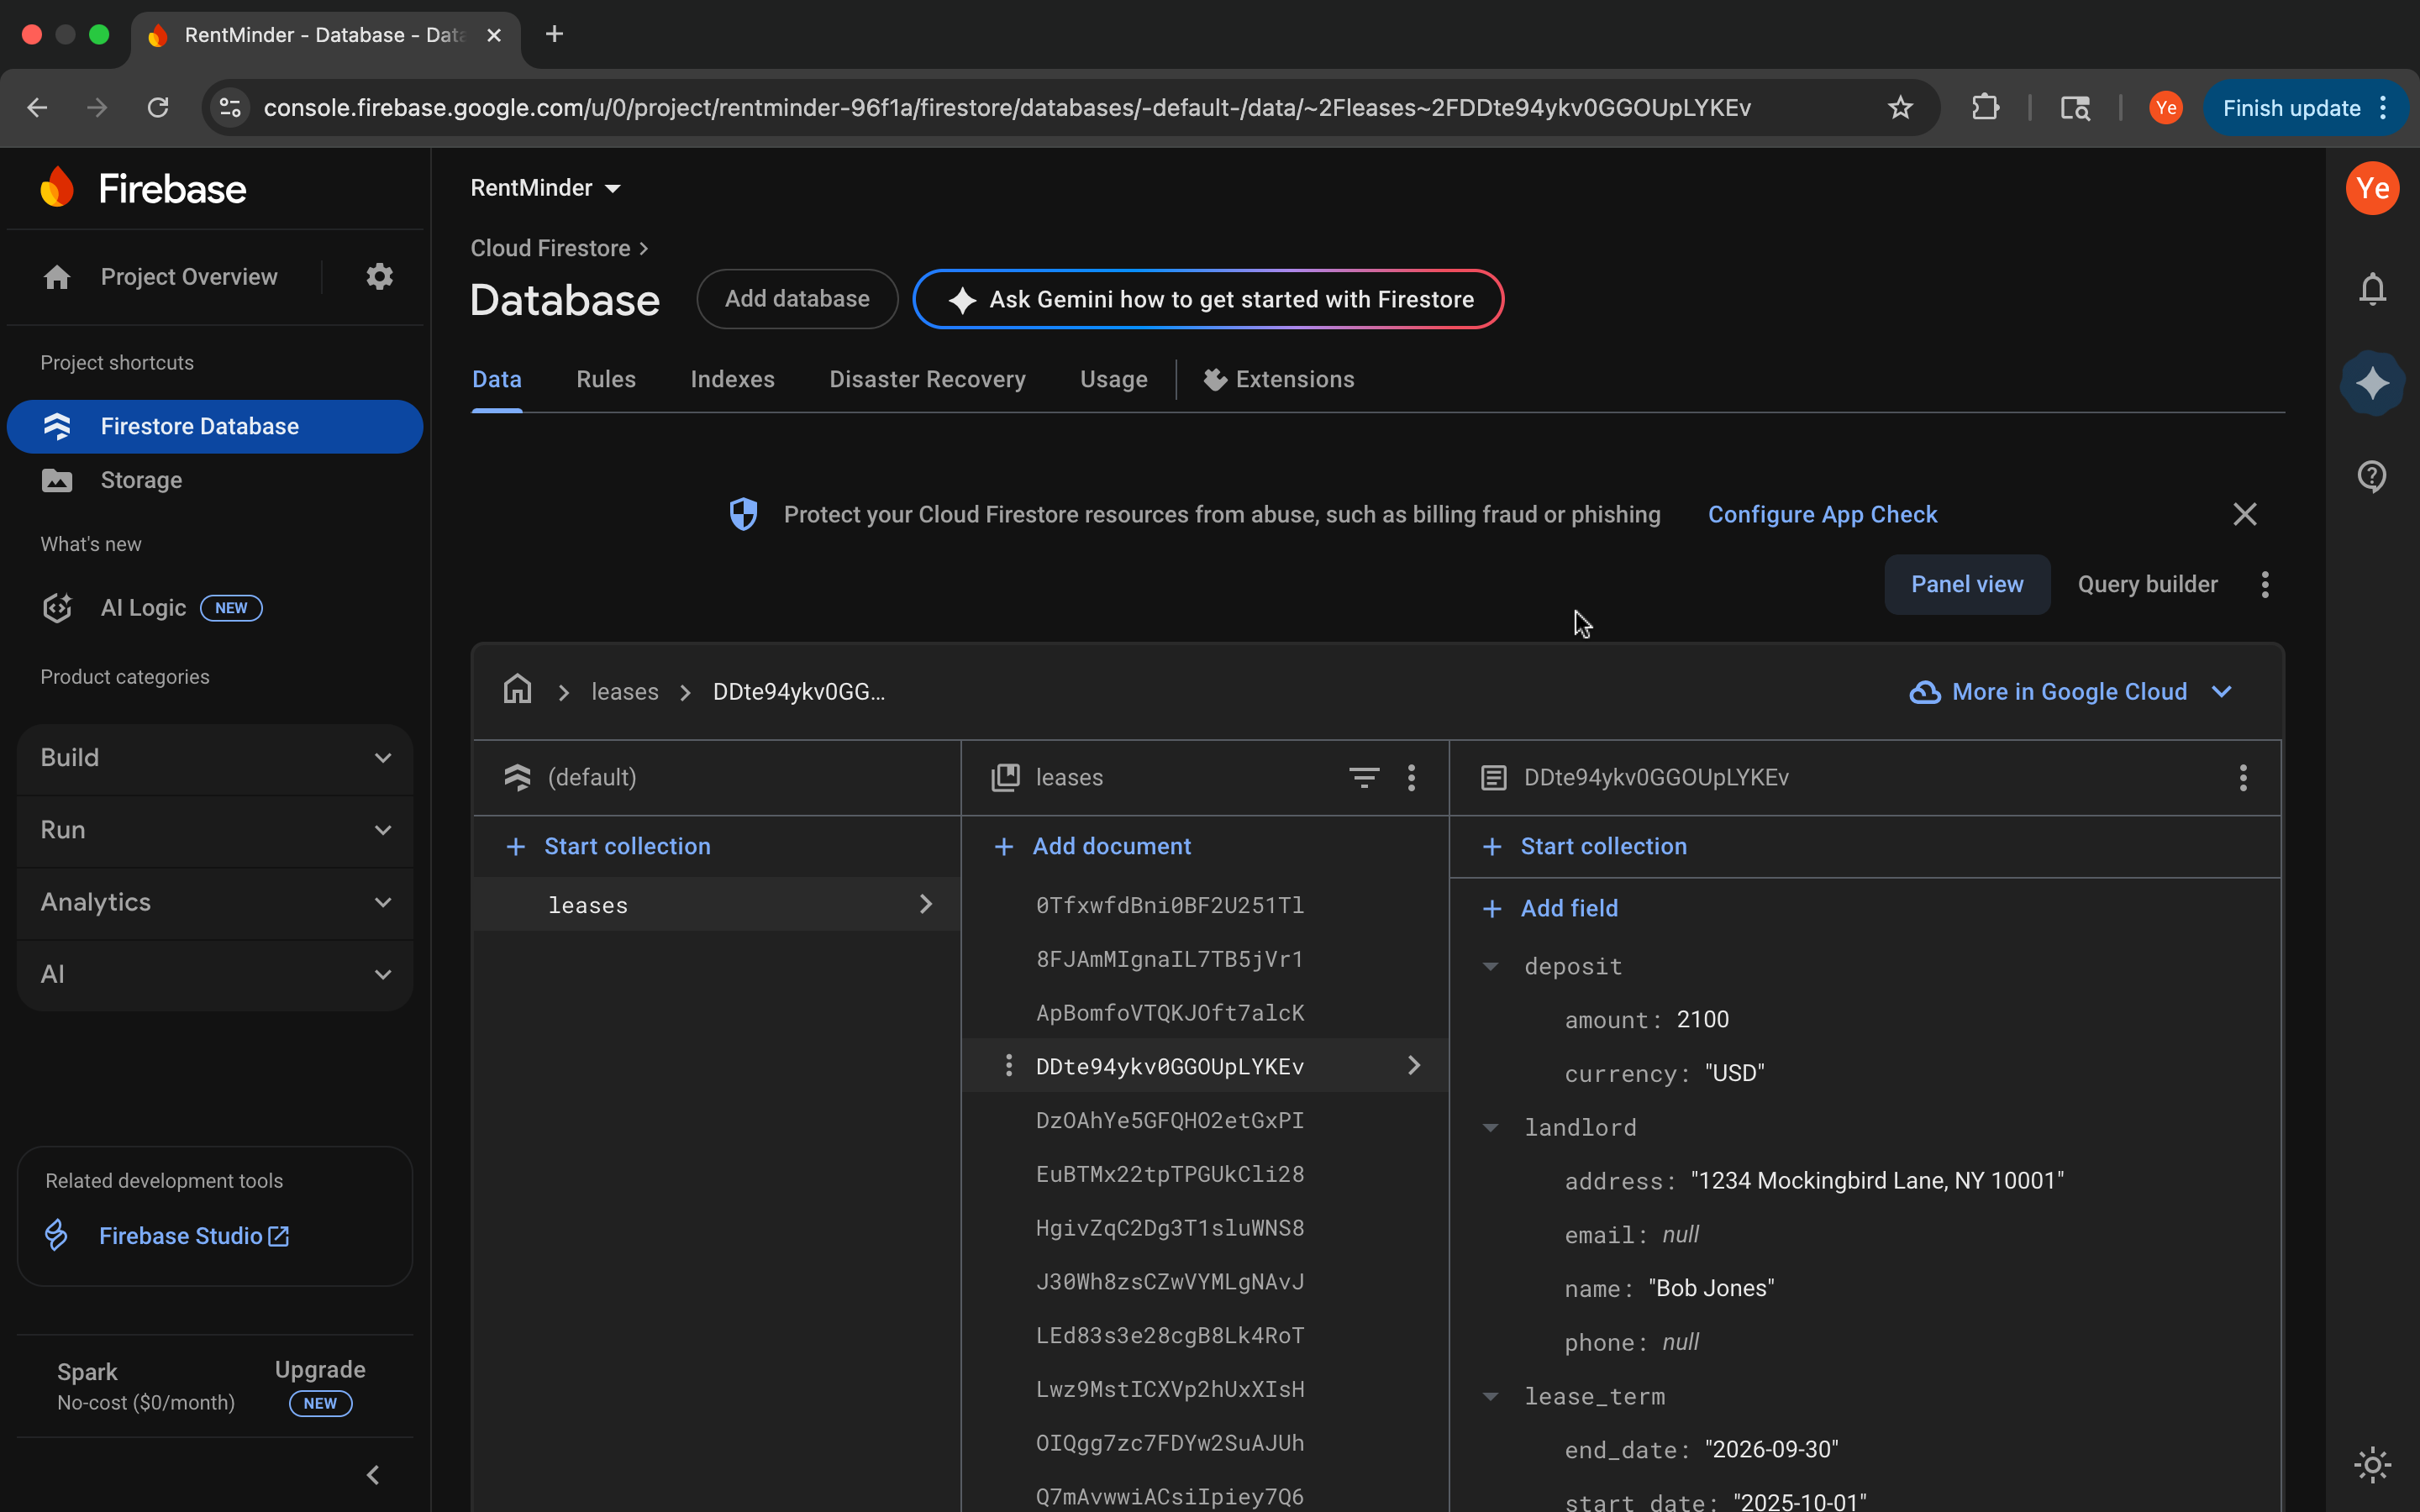Open leases collection three-dot menu
This screenshot has height=1512, width=2420.
(1411, 777)
